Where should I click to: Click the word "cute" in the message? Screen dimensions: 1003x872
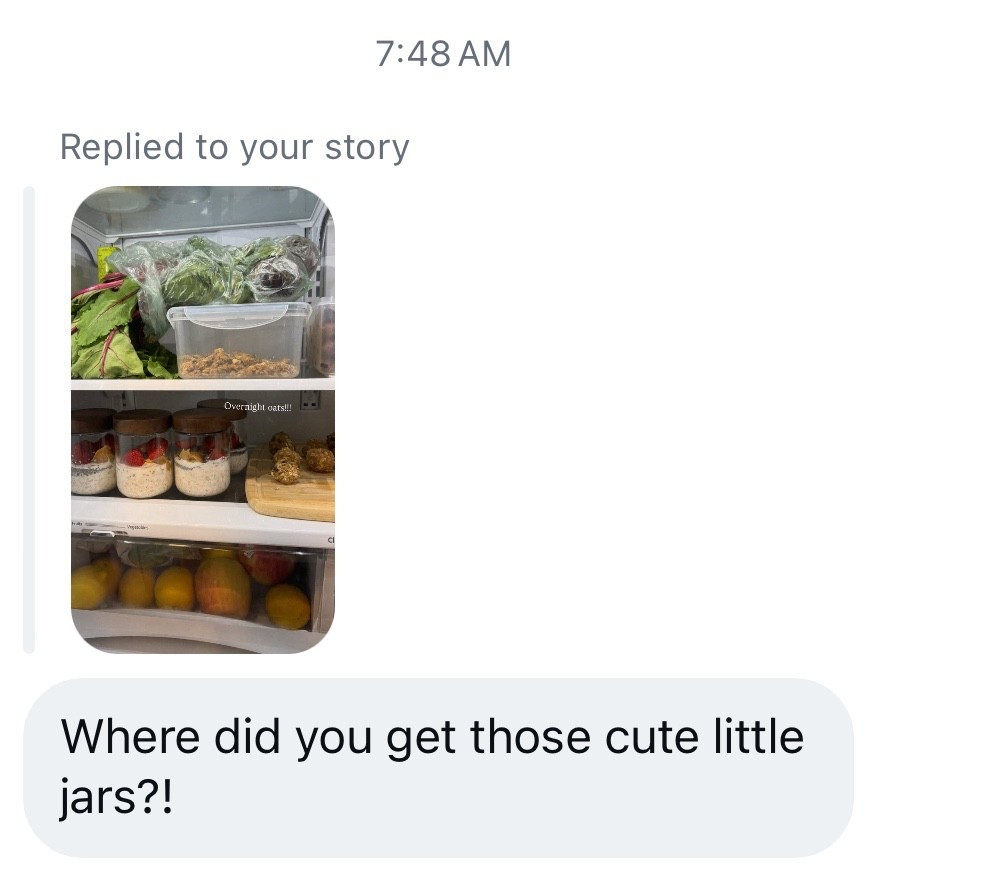tap(650, 737)
